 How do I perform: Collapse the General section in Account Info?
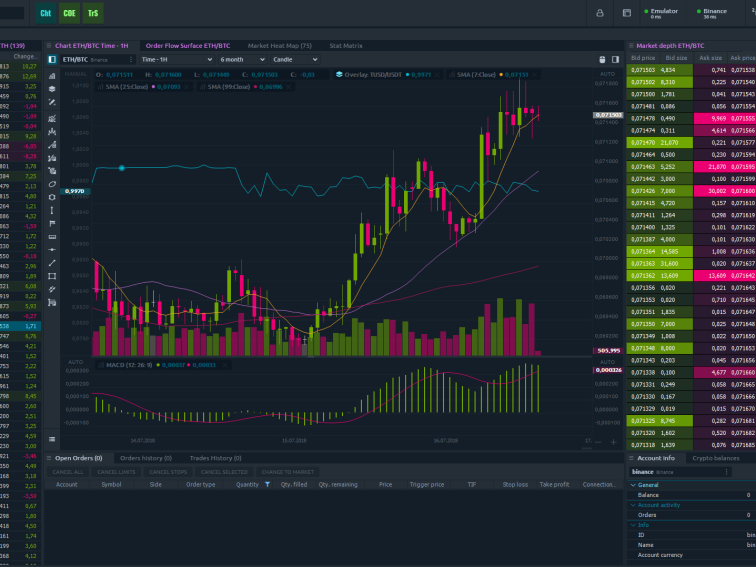[633, 485]
